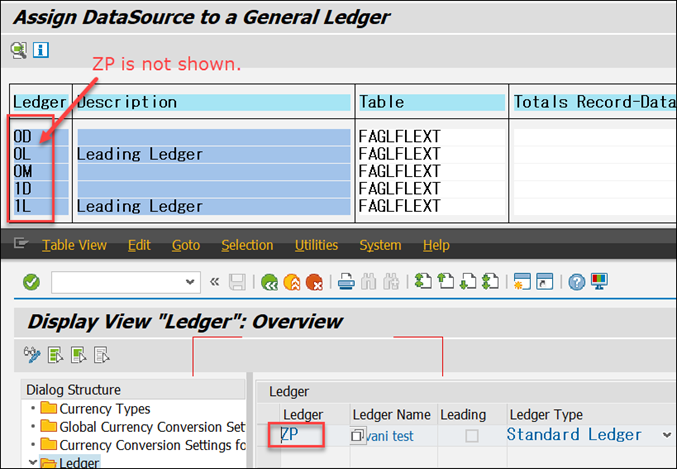The width and height of the screenshot is (677, 469).
Task: Collapse the command field with double-chevron
Action: click(x=214, y=282)
